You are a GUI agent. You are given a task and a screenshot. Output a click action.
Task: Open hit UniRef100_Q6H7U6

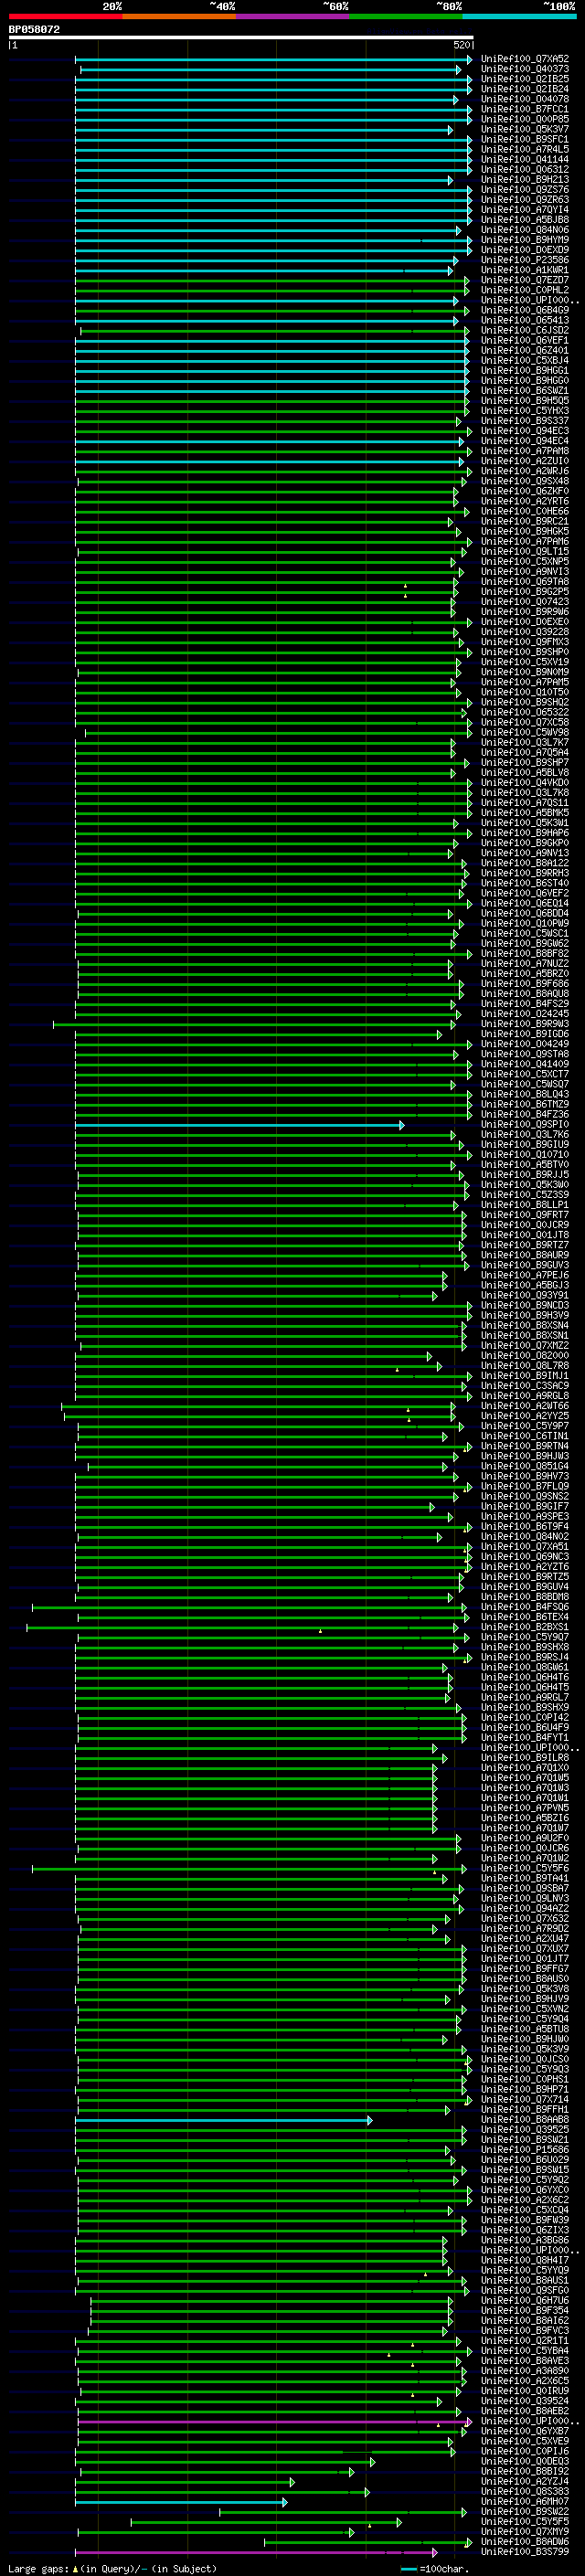[525, 2300]
